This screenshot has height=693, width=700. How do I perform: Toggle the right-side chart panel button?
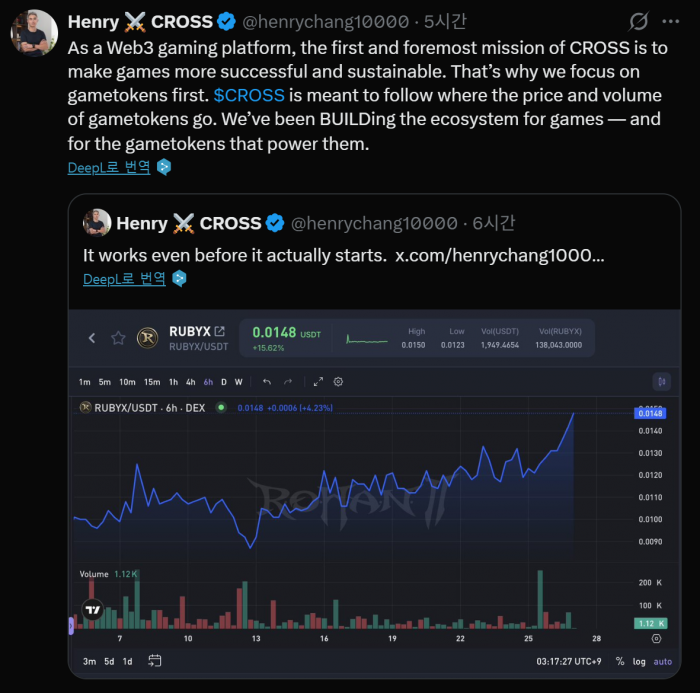[661, 382]
